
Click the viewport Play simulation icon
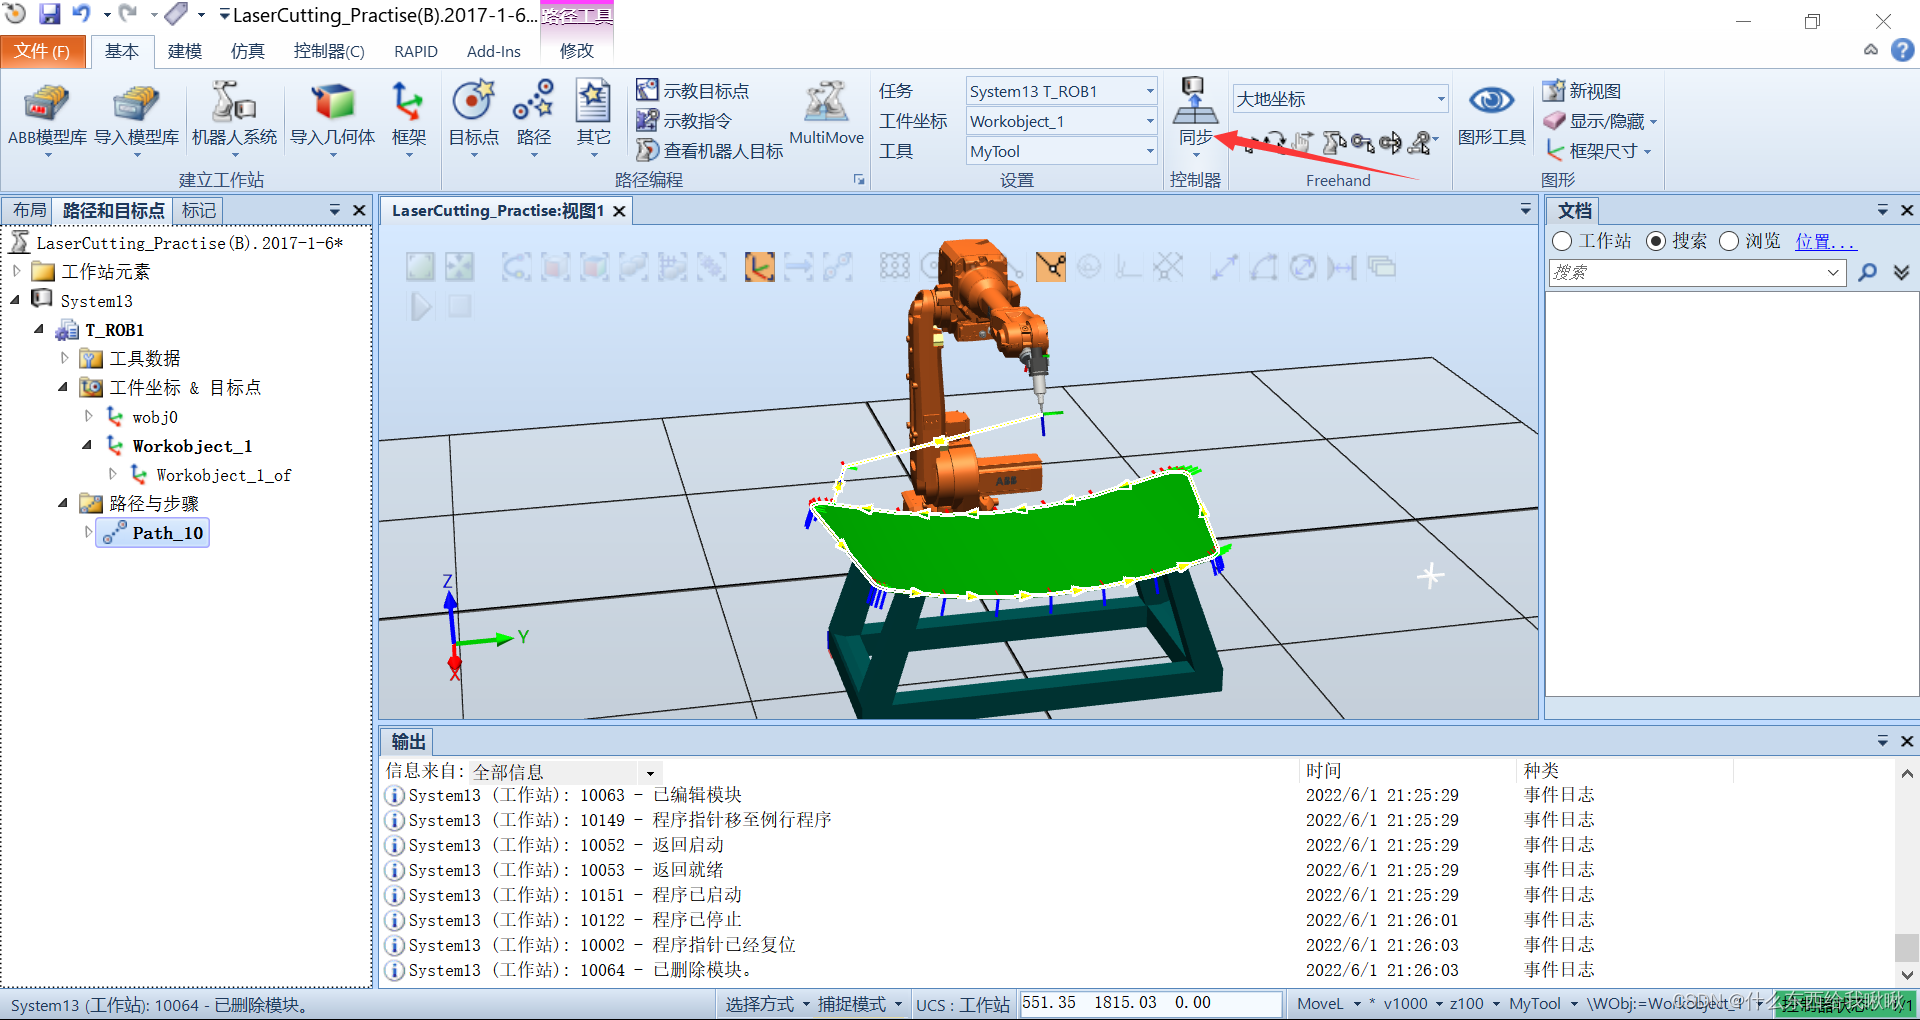[421, 306]
